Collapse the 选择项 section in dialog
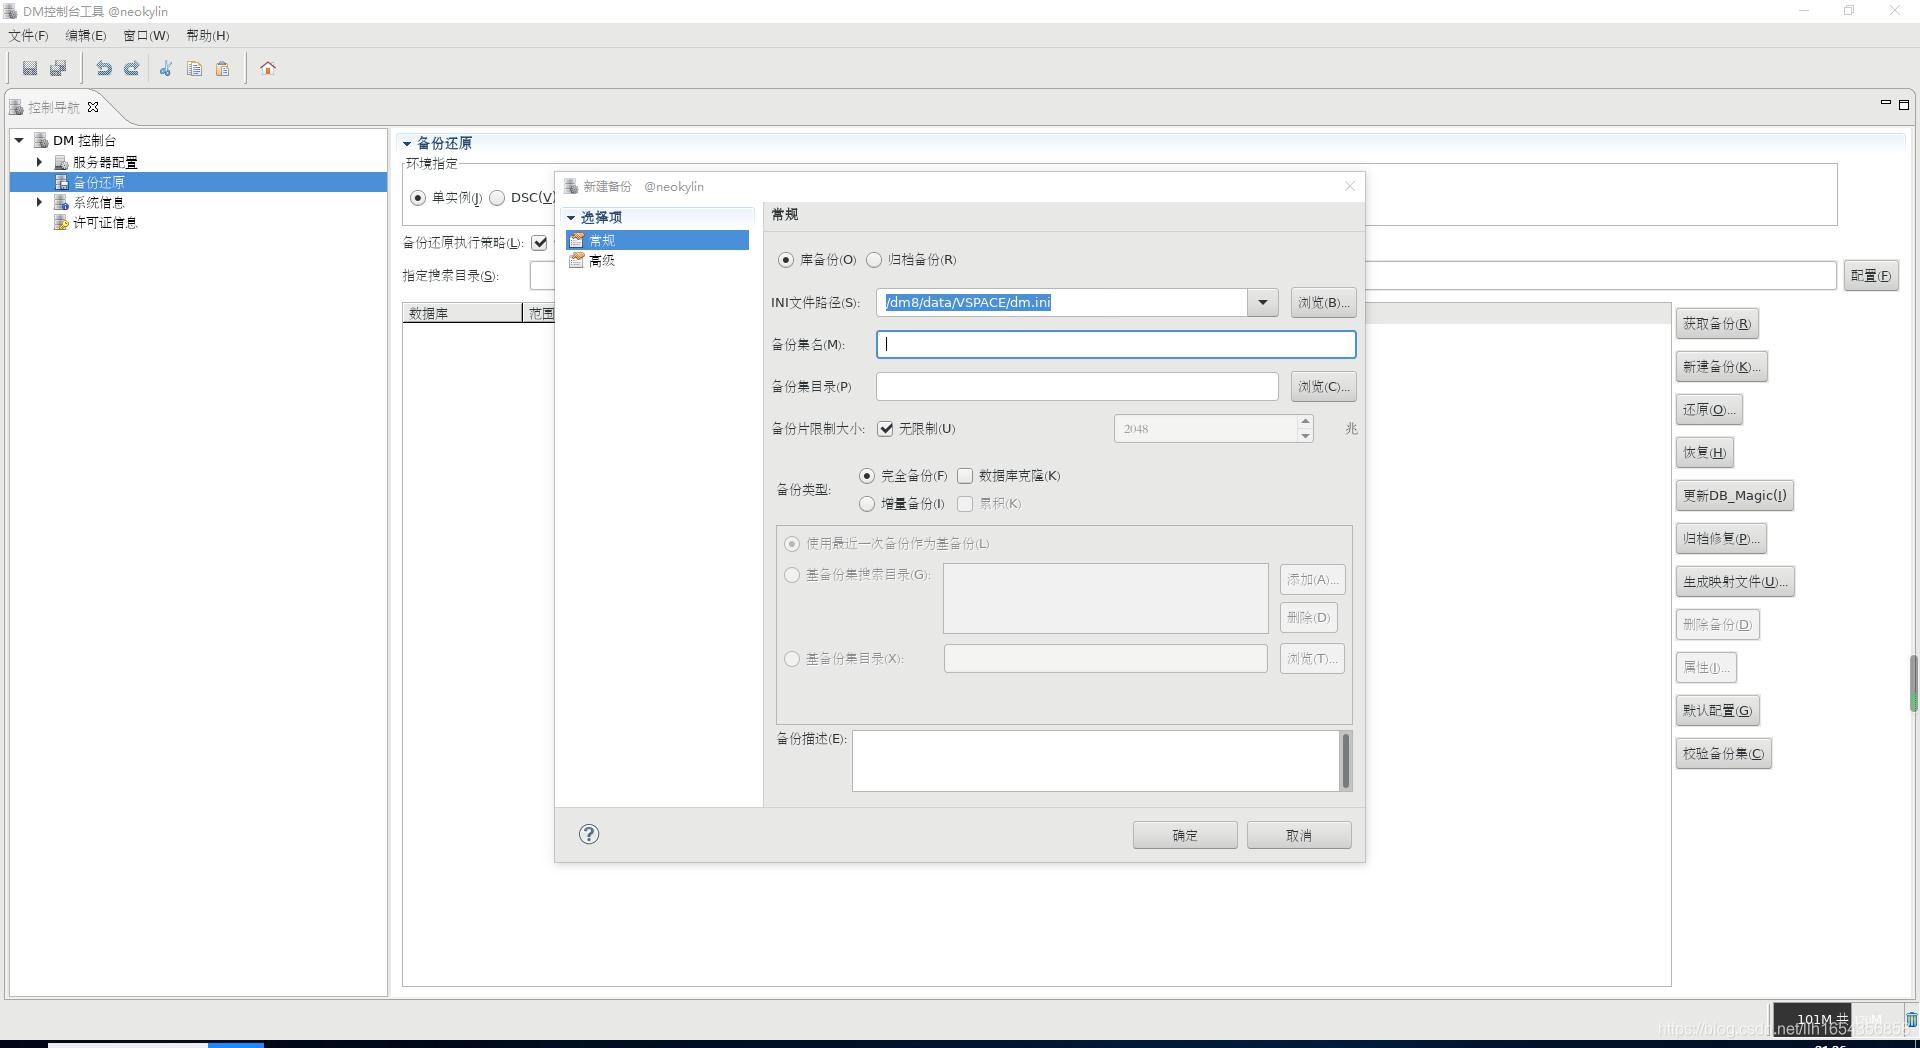The image size is (1920, 1048). click(x=571, y=218)
